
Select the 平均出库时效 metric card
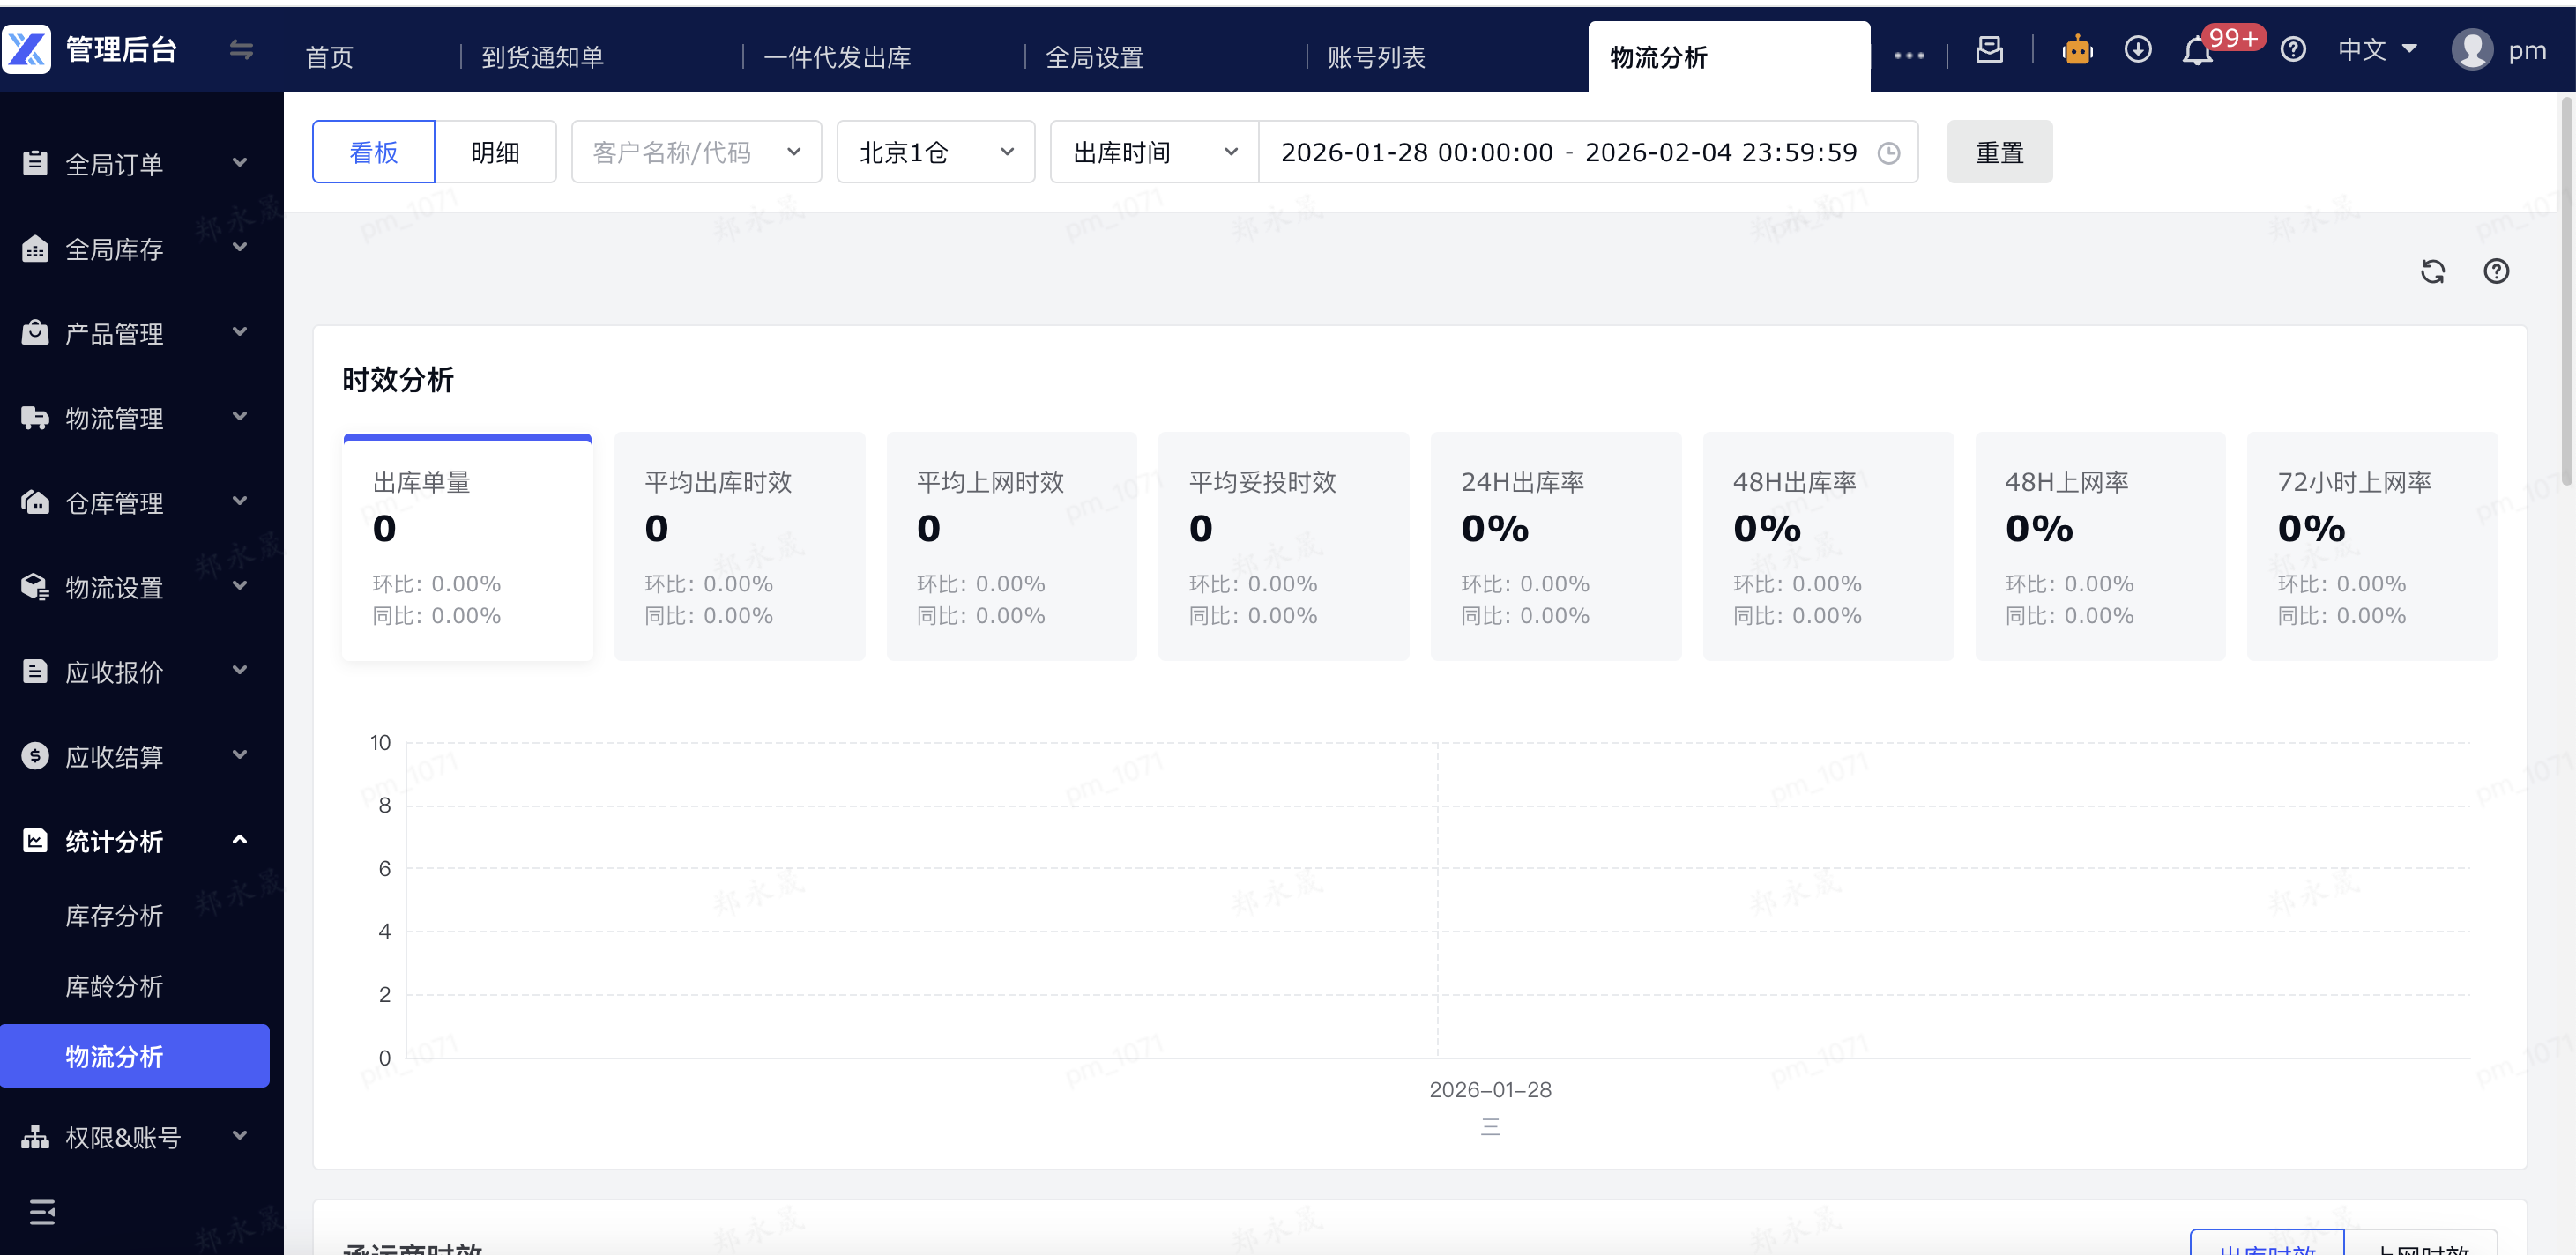(x=739, y=546)
